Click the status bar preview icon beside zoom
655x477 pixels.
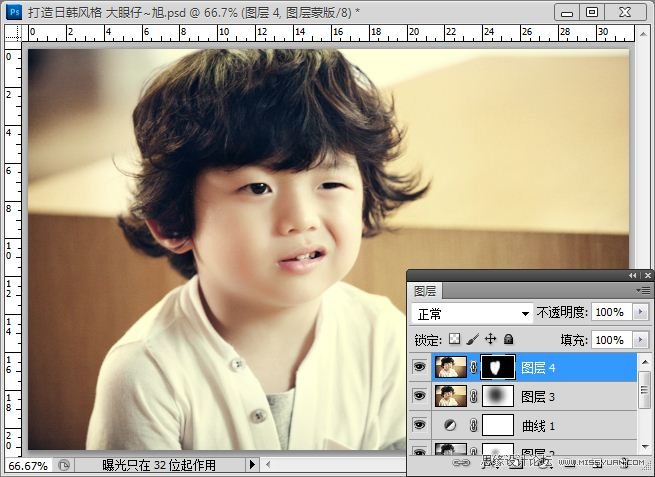(63, 465)
